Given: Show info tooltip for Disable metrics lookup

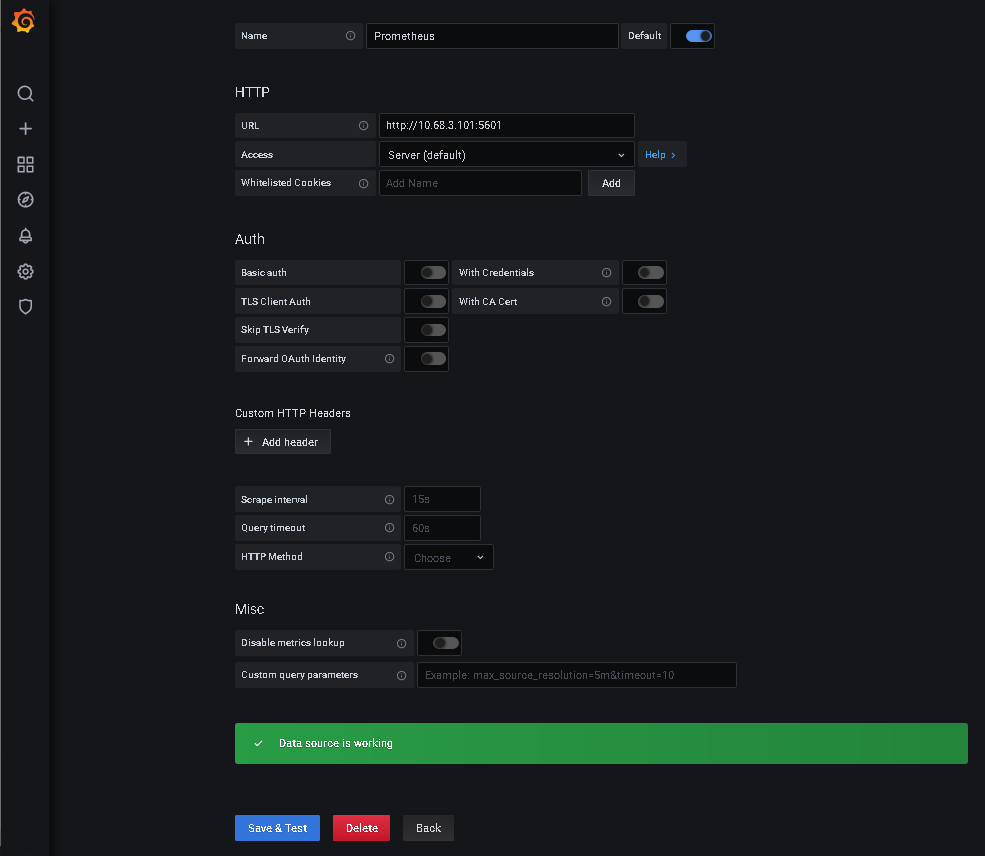Looking at the screenshot, I should point(401,643).
